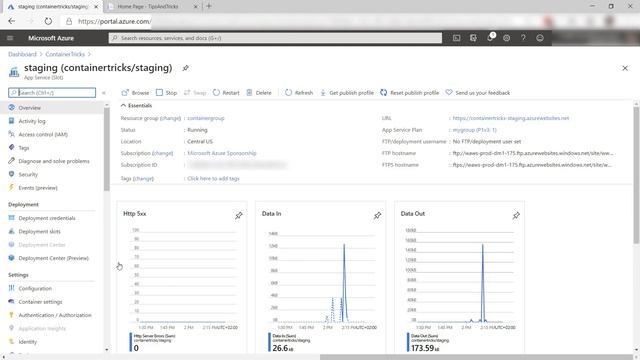Click the main content vertical scrollbar
The image size is (640, 360).
tap(636, 176)
